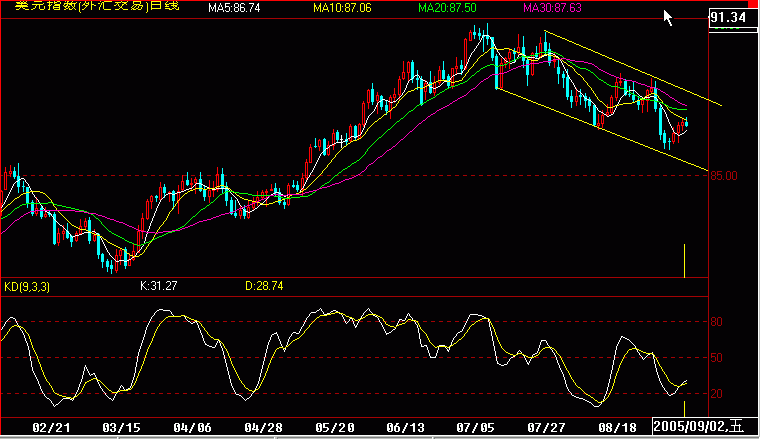Viewport: 760px width, 439px height.
Task: Select the MA5:86.74 indicator label
Action: tap(234, 8)
